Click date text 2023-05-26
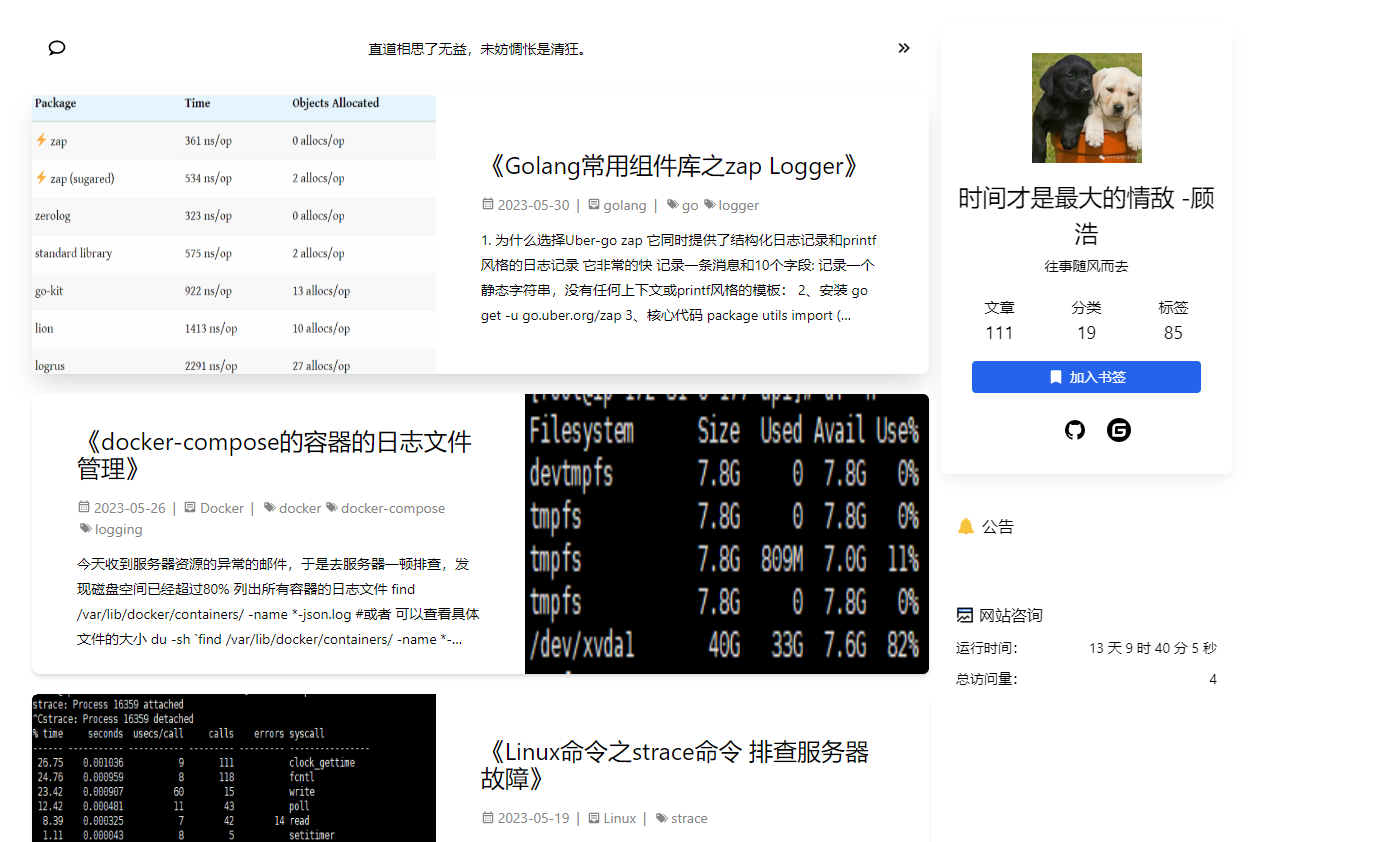1397x842 pixels. 130,508
